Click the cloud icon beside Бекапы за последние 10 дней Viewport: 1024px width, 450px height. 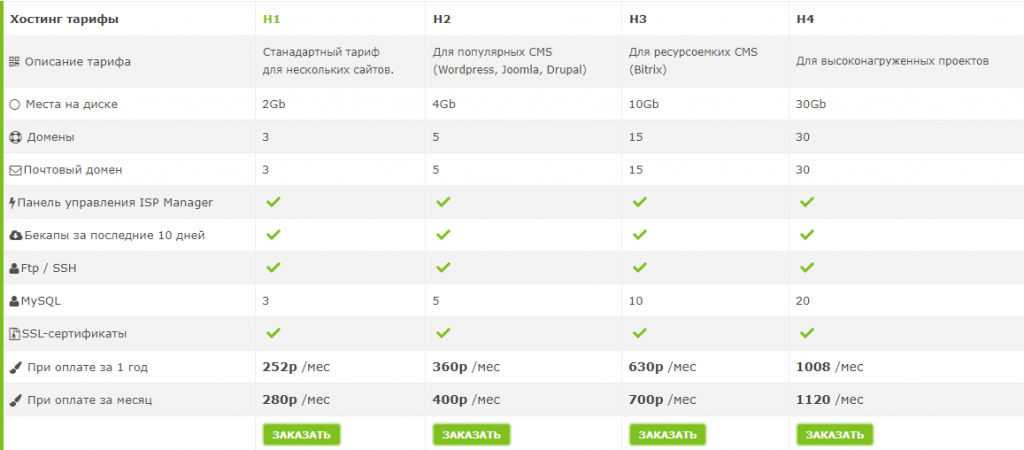tap(16, 236)
